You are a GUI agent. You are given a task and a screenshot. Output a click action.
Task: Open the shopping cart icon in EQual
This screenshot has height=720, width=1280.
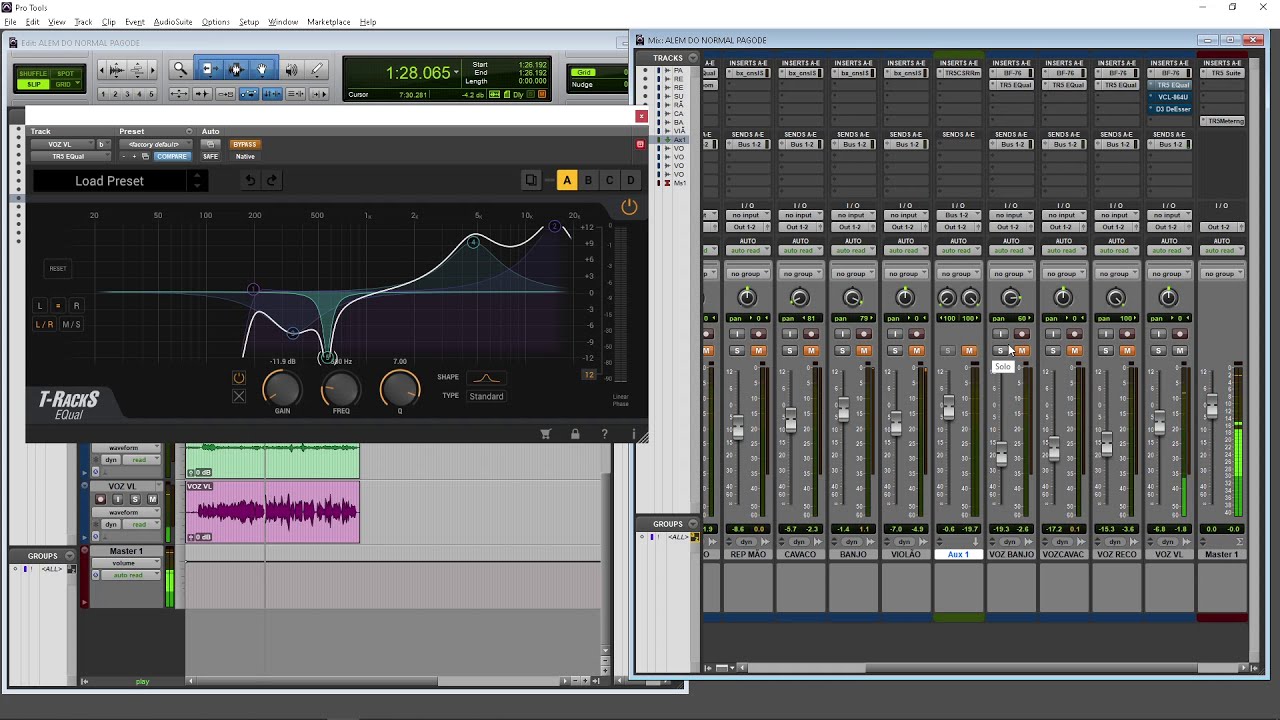pos(545,434)
